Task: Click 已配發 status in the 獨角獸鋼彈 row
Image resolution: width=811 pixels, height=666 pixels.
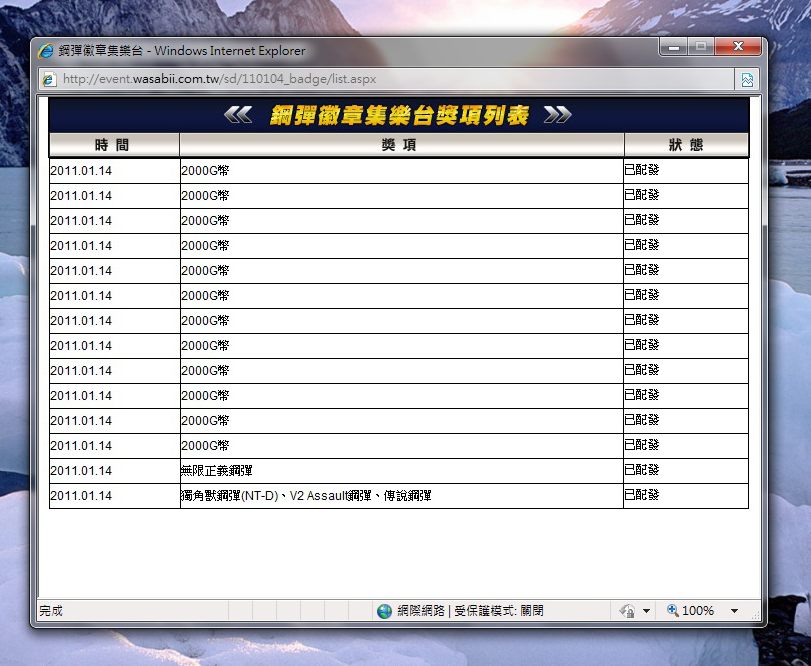Action: [642, 495]
